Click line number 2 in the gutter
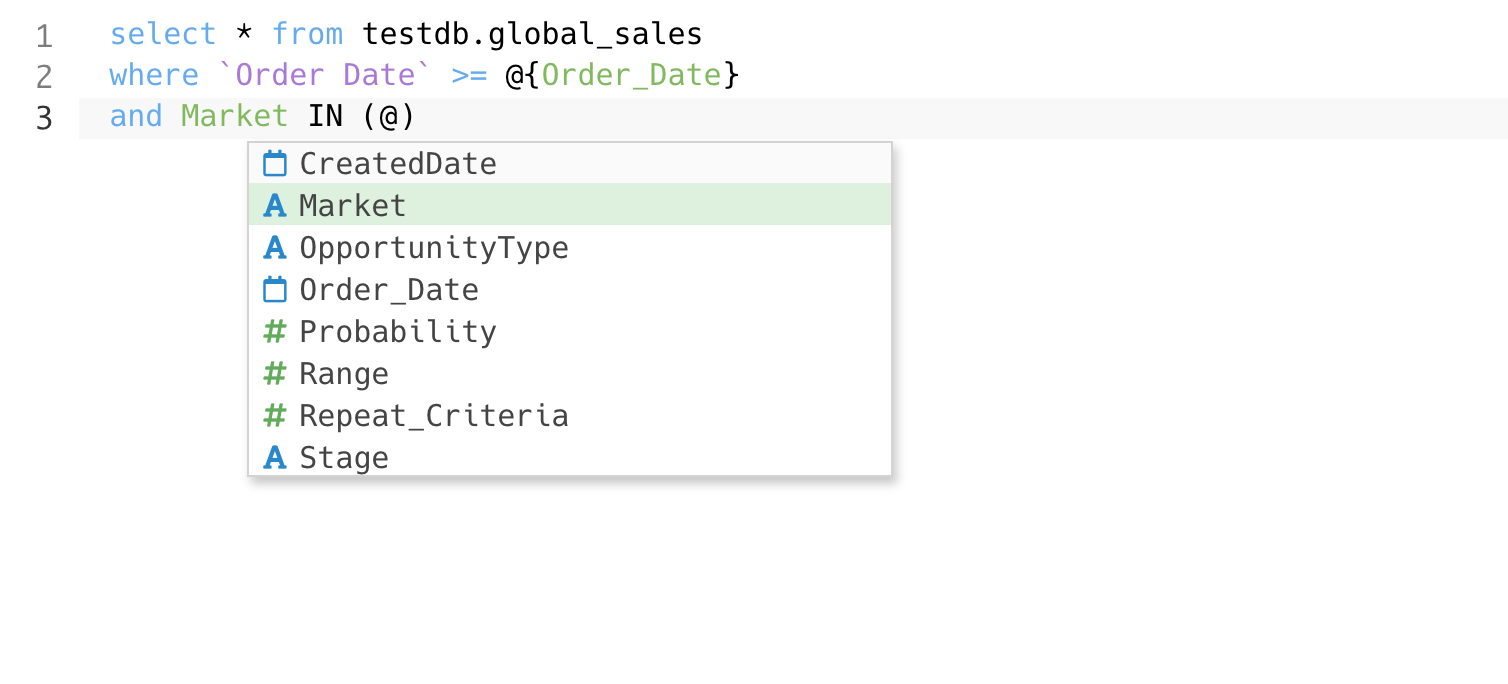 pos(44,77)
